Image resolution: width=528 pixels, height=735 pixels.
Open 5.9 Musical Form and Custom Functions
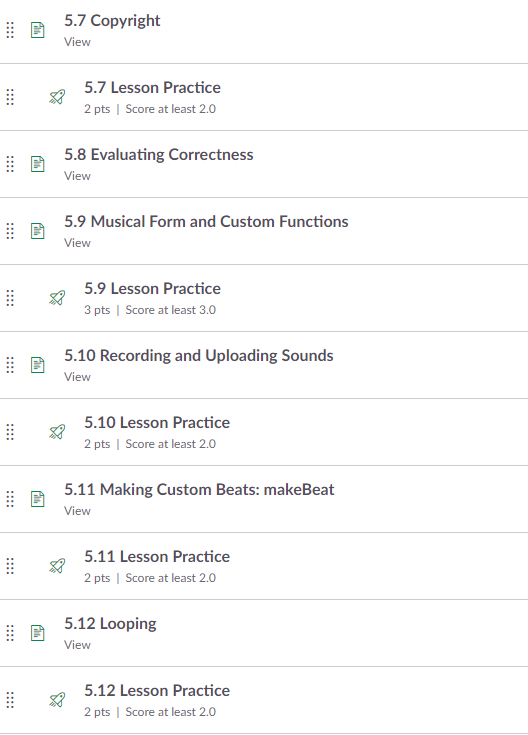(x=206, y=222)
